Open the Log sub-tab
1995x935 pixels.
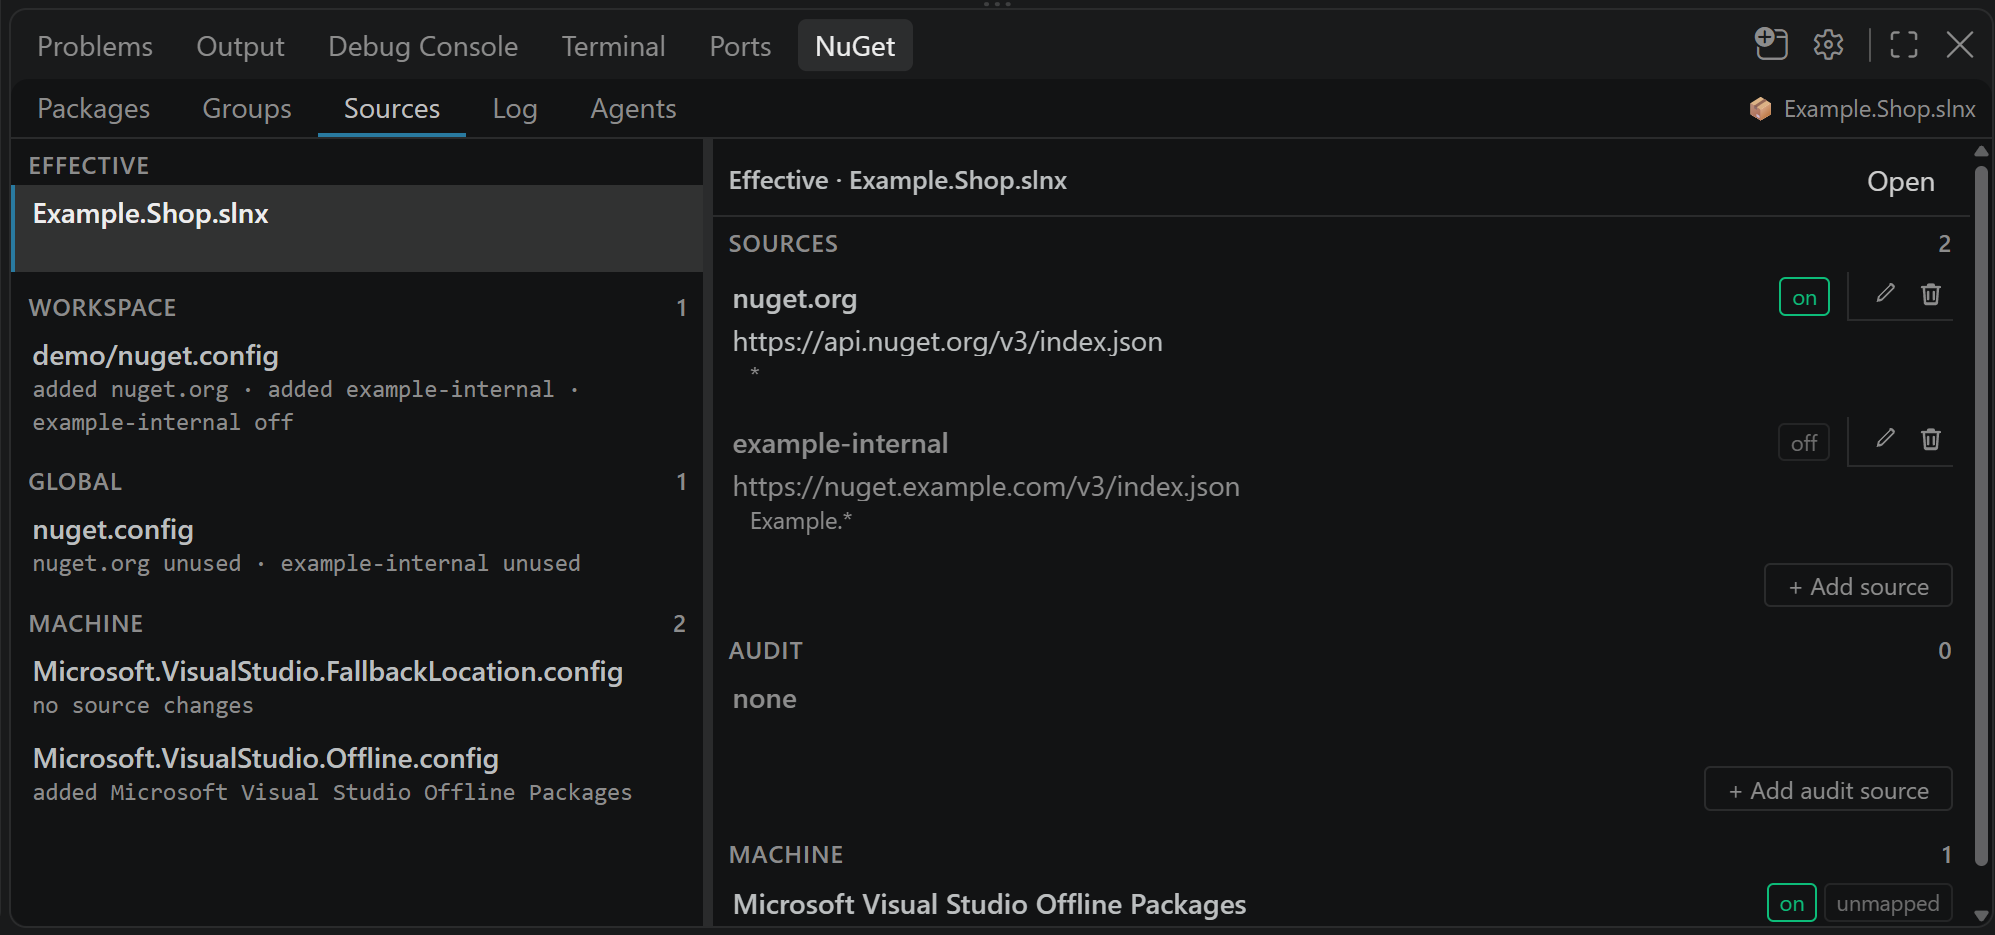(x=515, y=108)
